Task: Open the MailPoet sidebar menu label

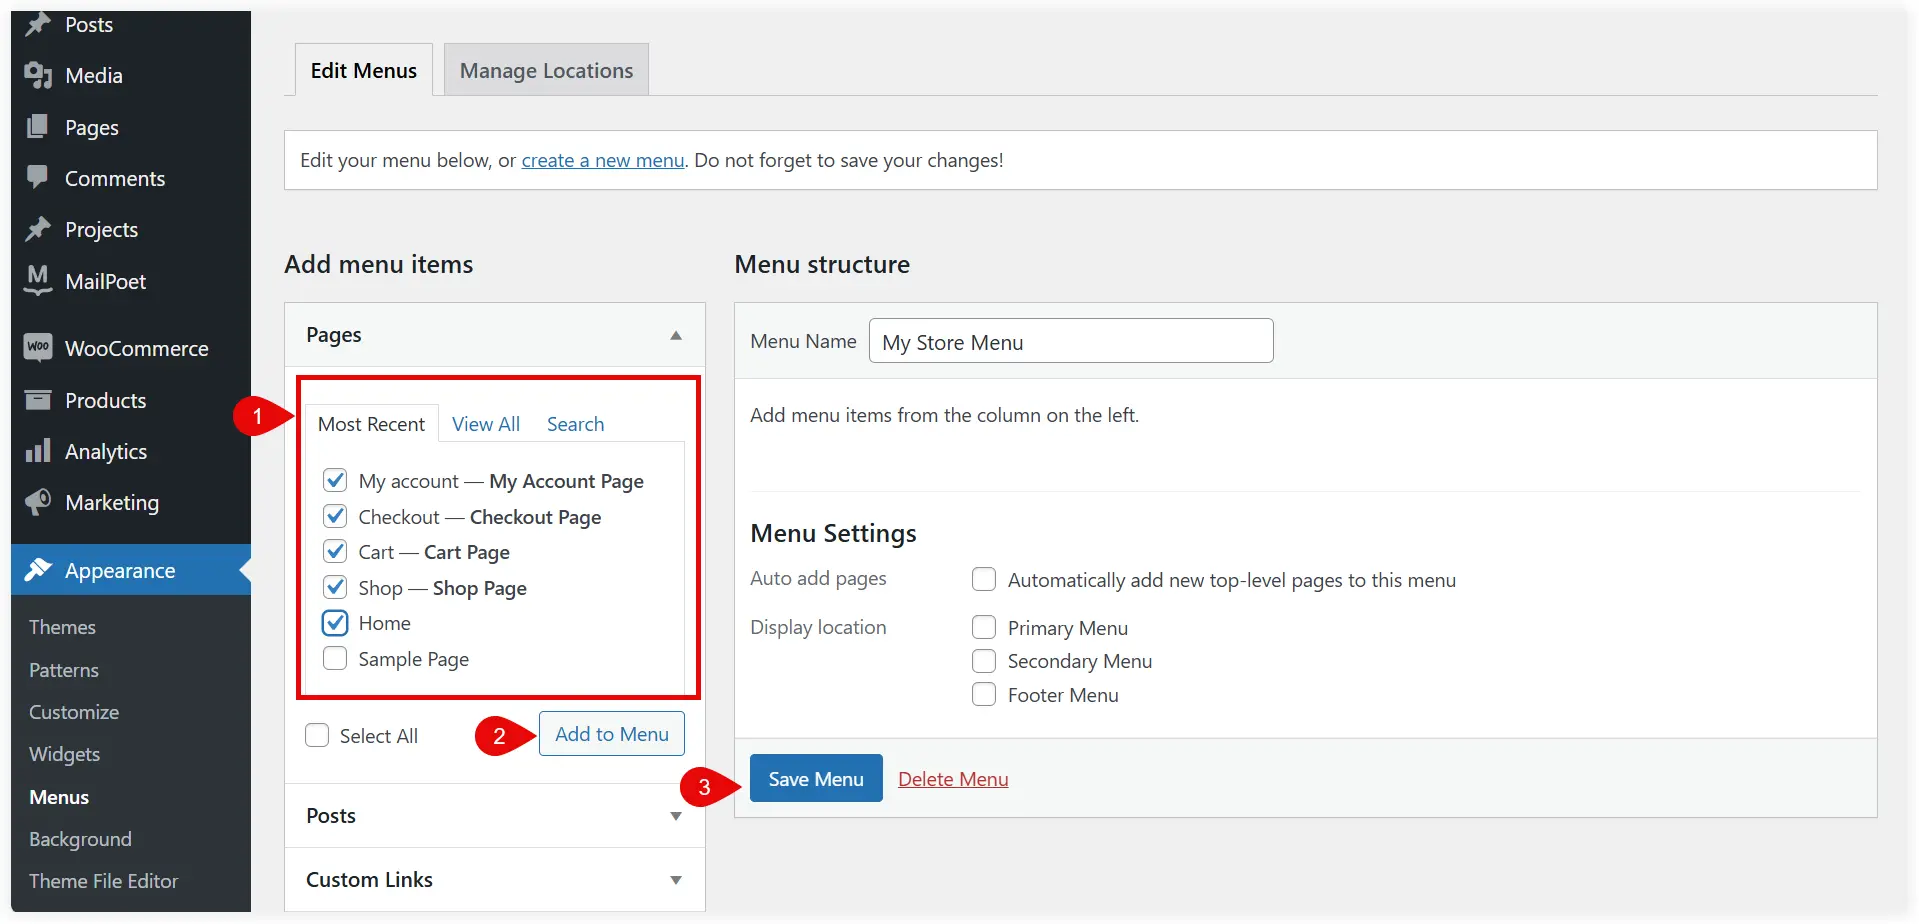Action: click(x=106, y=281)
